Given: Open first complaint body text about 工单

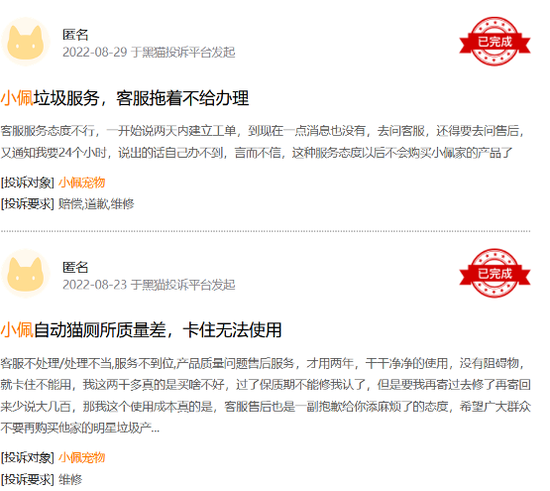Looking at the screenshot, I should pyautogui.click(x=262, y=142).
